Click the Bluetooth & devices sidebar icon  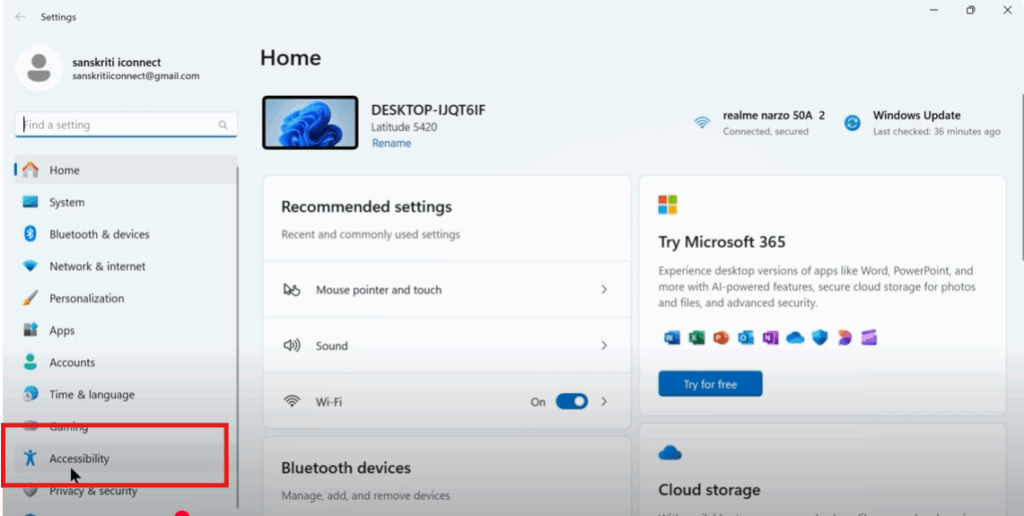[x=30, y=234]
